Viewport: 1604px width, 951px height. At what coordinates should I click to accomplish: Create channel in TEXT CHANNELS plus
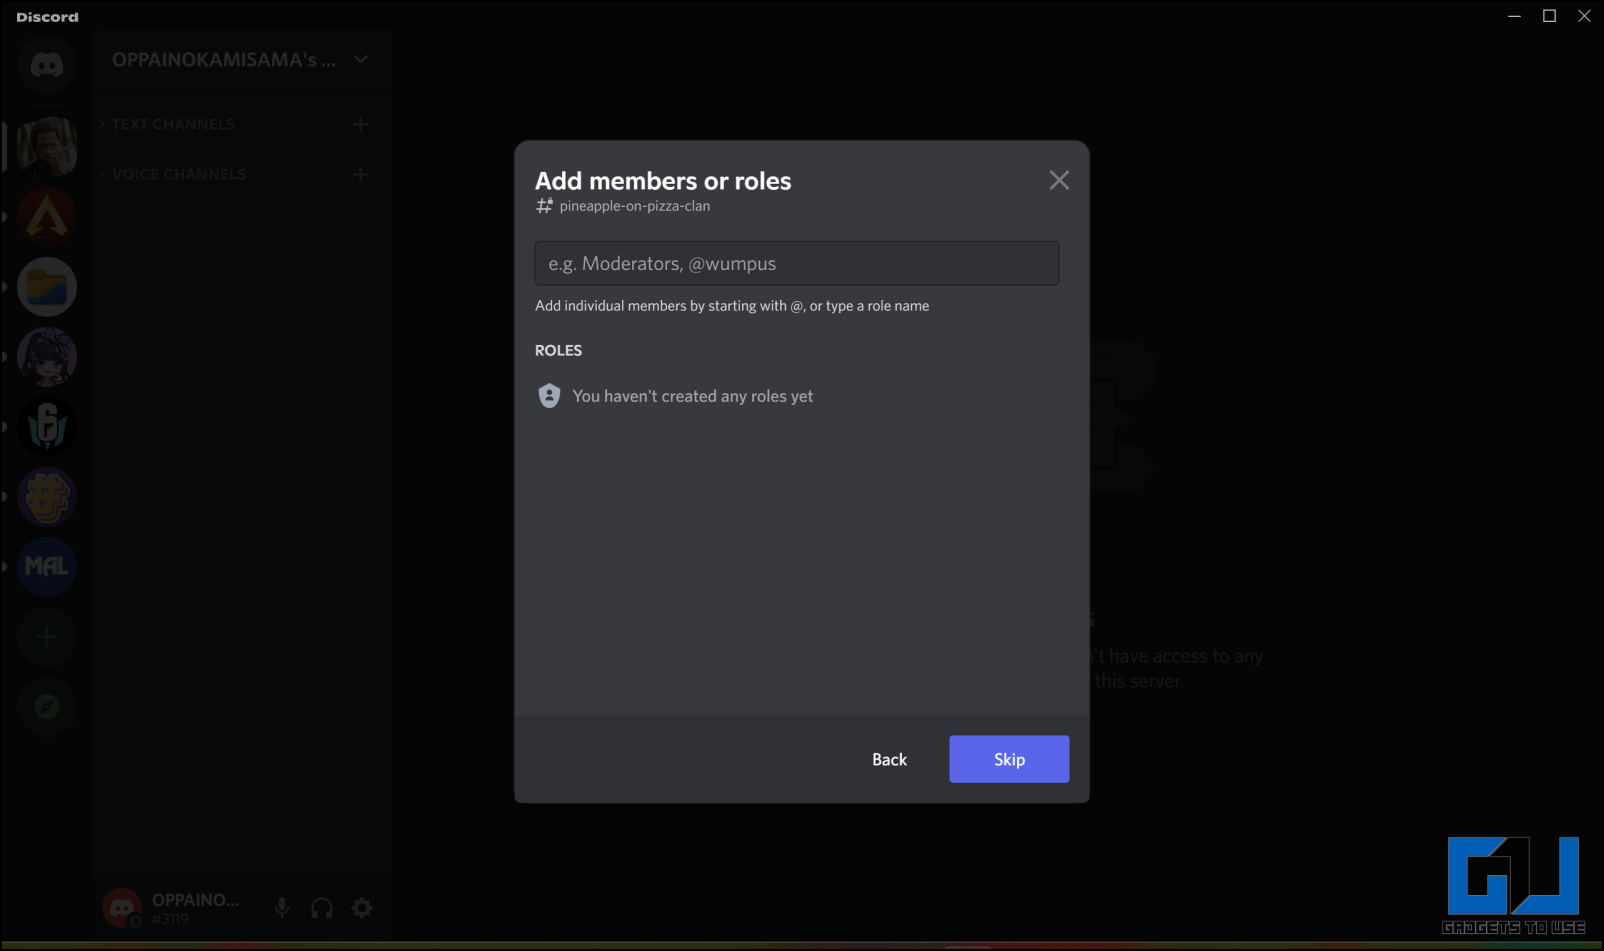(x=361, y=124)
